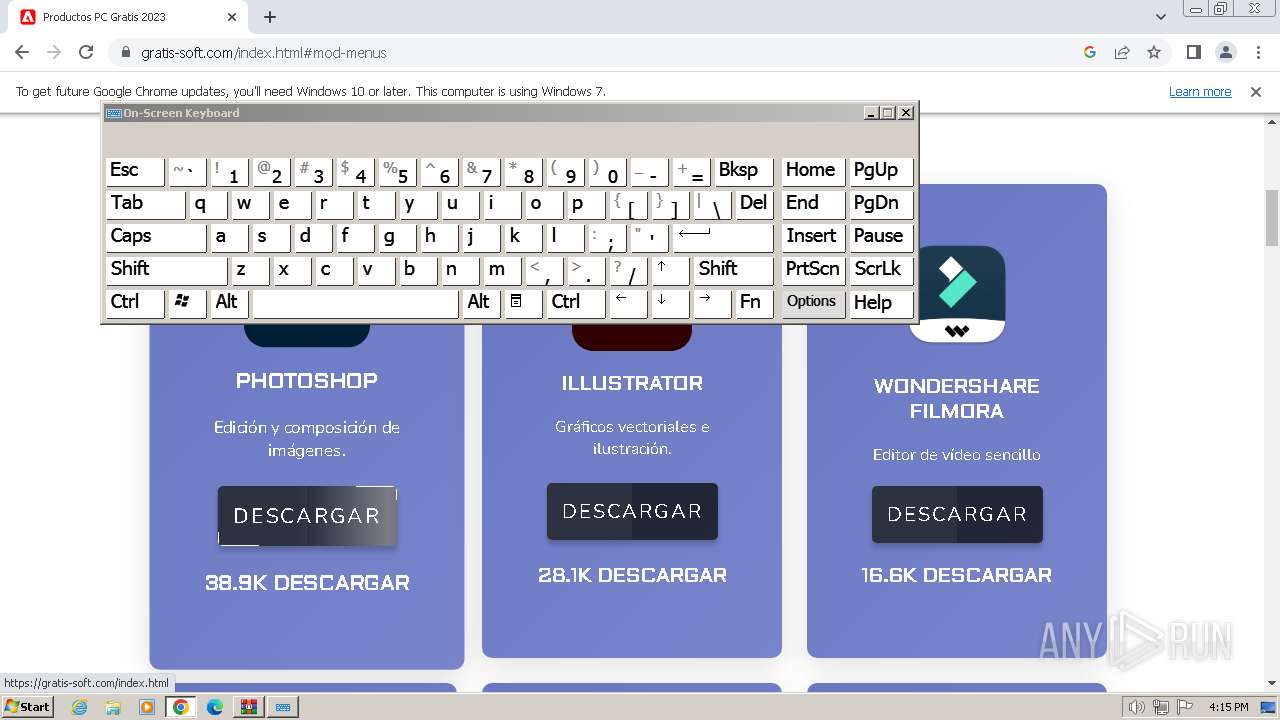
Task: Toggle the right Shift key on keyboard
Action: click(734, 270)
